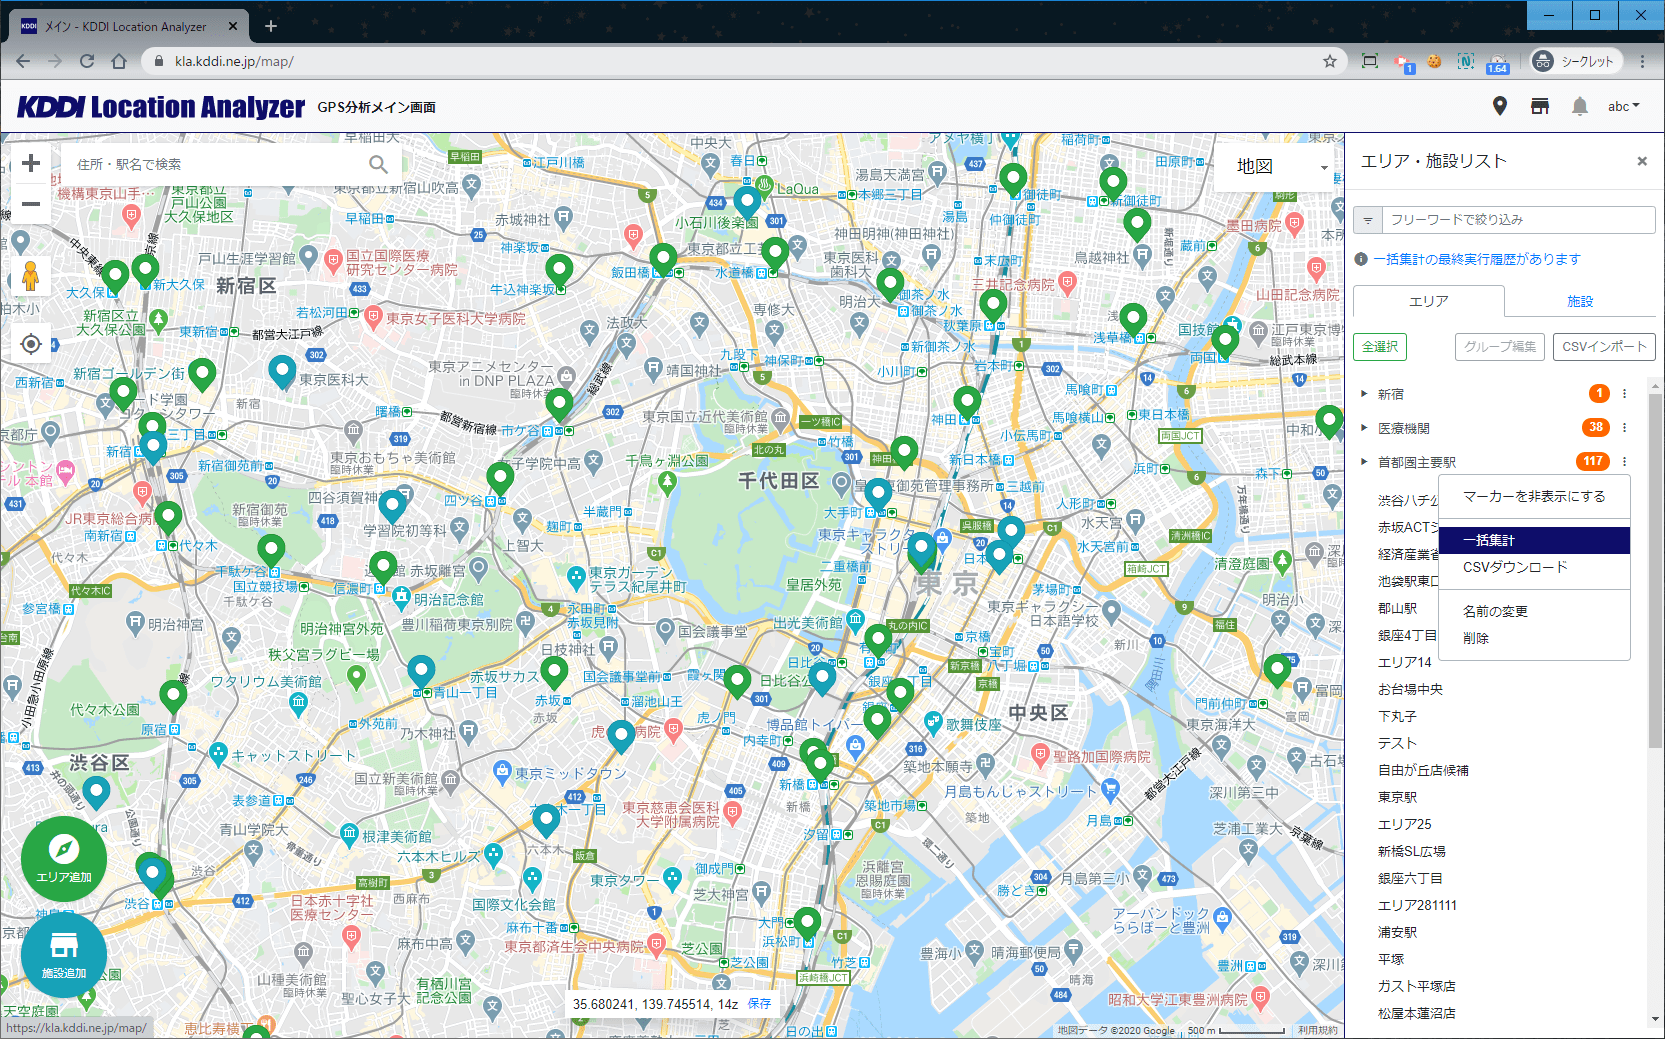Click the store icon in header
1665x1039 pixels.
[x=1540, y=106]
